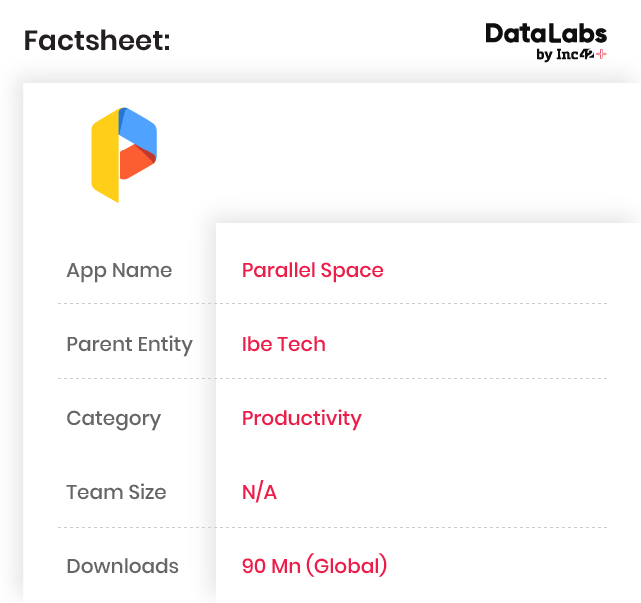Click the Parallel Space app logo
This screenshot has width=641, height=603.
(x=124, y=154)
